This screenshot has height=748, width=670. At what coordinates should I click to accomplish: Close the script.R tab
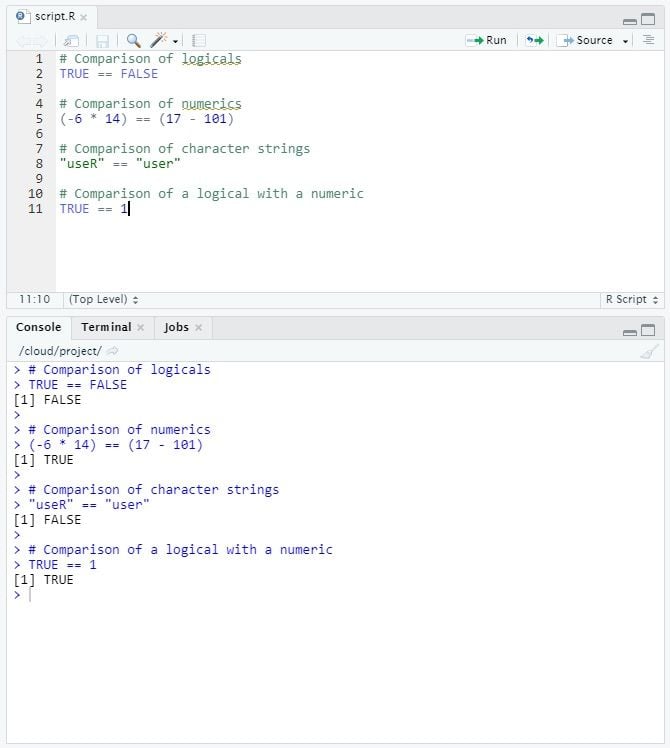point(84,18)
